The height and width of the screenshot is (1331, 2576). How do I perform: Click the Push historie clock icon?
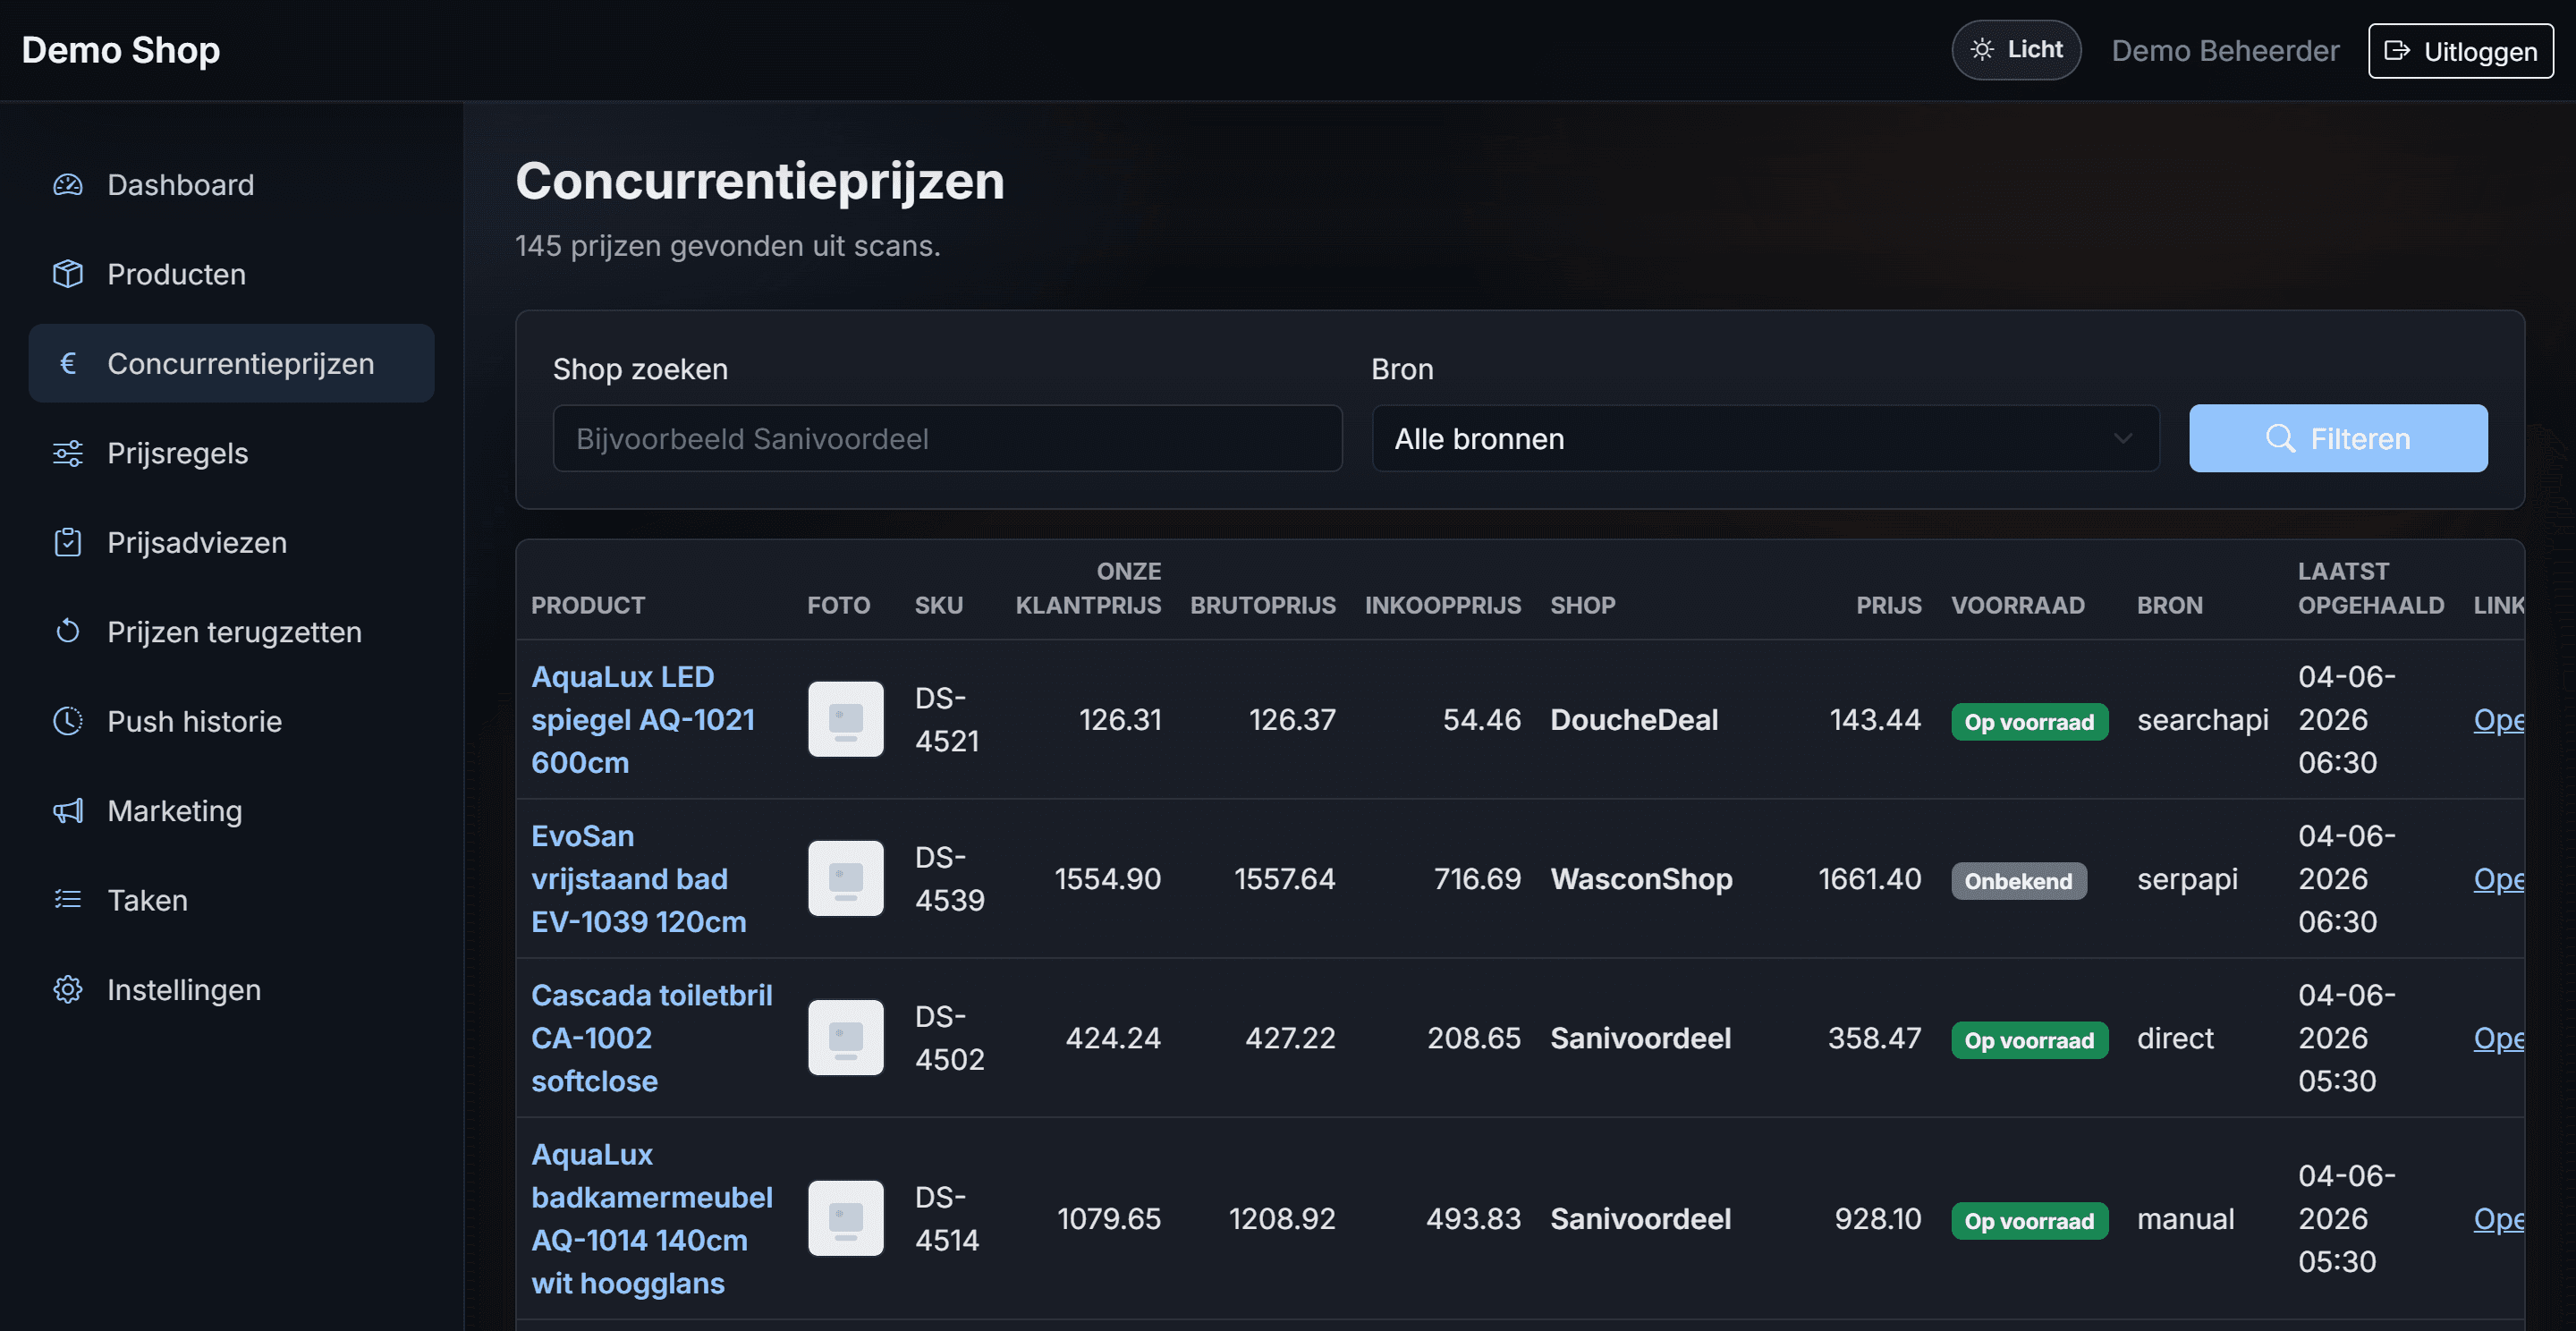pyautogui.click(x=68, y=721)
